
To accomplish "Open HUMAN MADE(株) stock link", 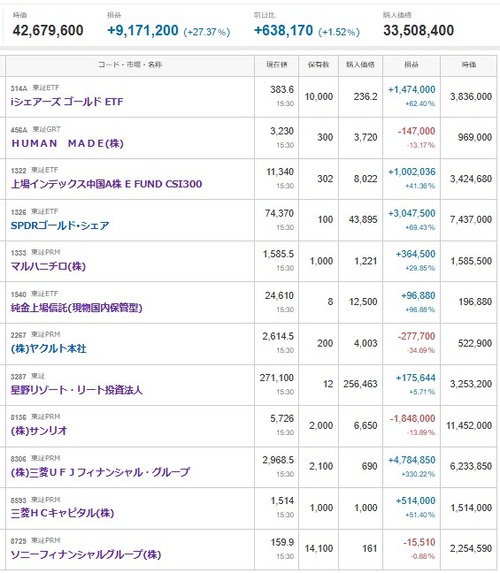I will (67, 143).
